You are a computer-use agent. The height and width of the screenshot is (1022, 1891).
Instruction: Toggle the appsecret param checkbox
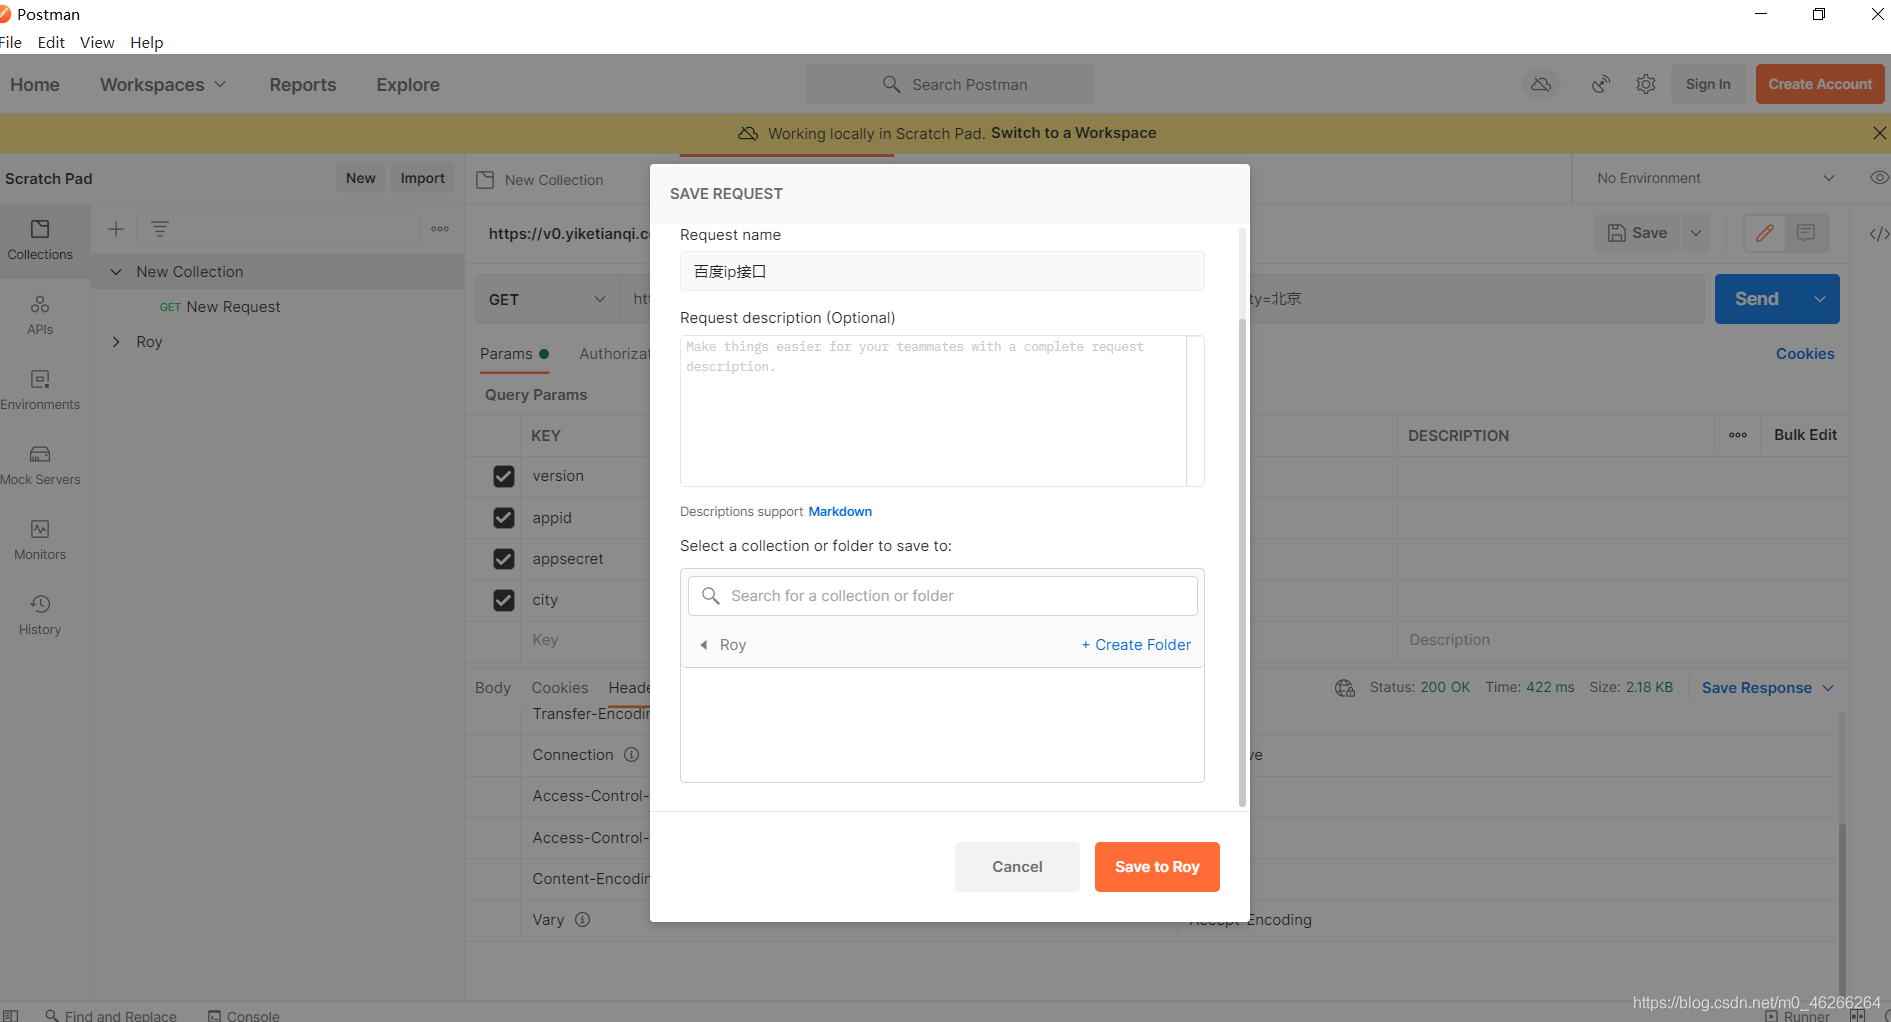[504, 559]
